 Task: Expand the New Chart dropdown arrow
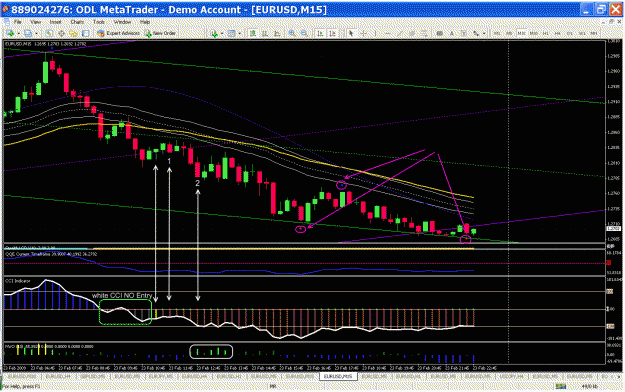click(19, 33)
